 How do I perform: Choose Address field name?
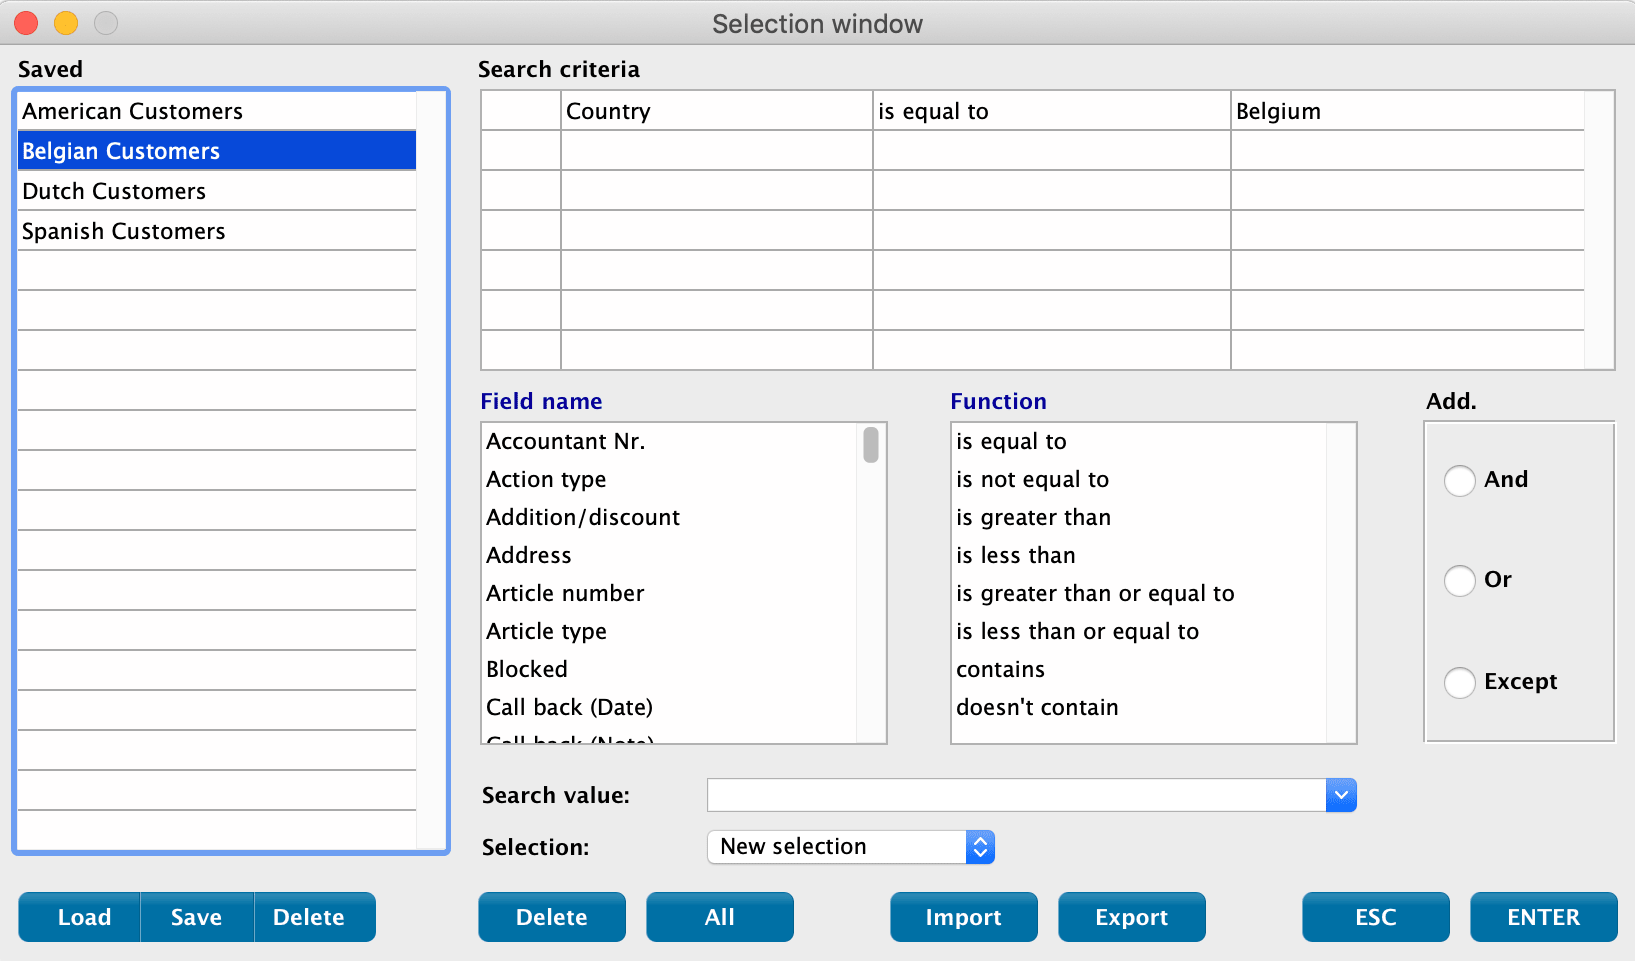(670, 555)
